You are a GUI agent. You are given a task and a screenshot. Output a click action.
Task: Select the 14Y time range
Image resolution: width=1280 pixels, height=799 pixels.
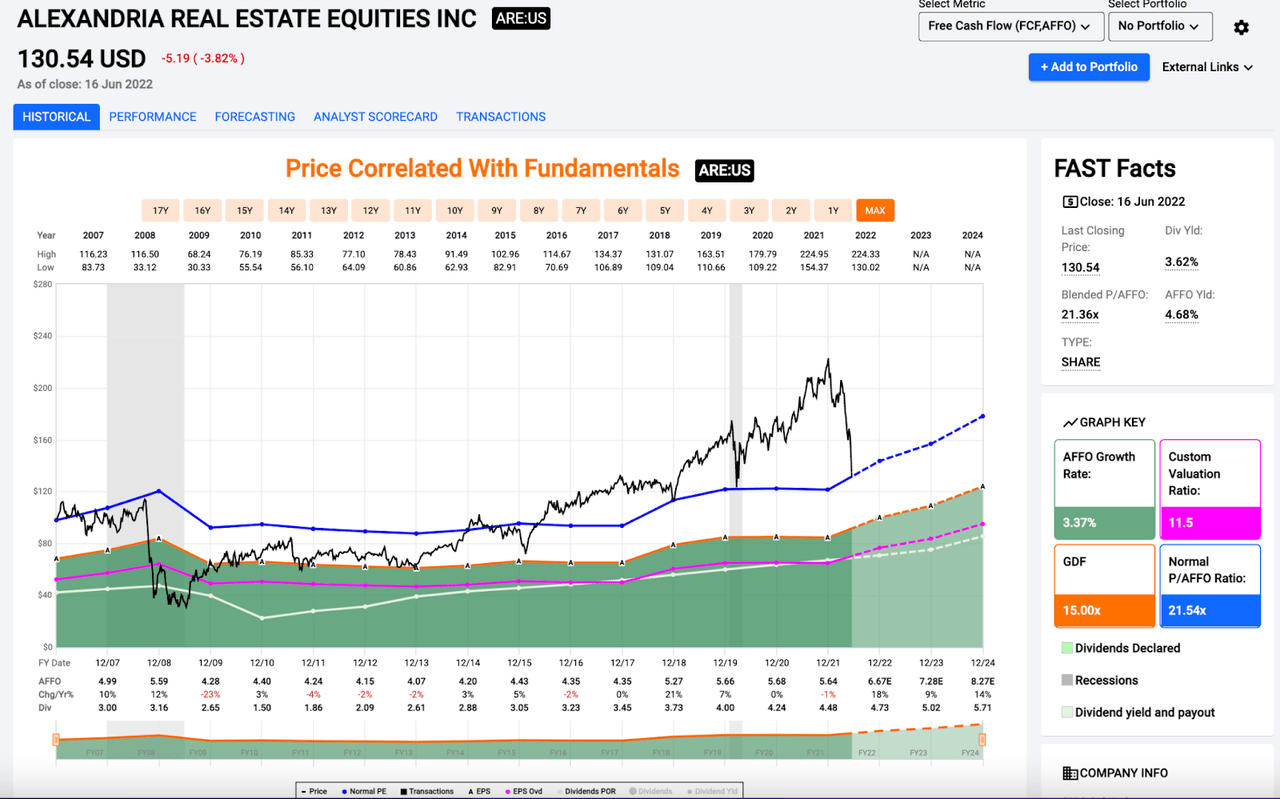286,211
